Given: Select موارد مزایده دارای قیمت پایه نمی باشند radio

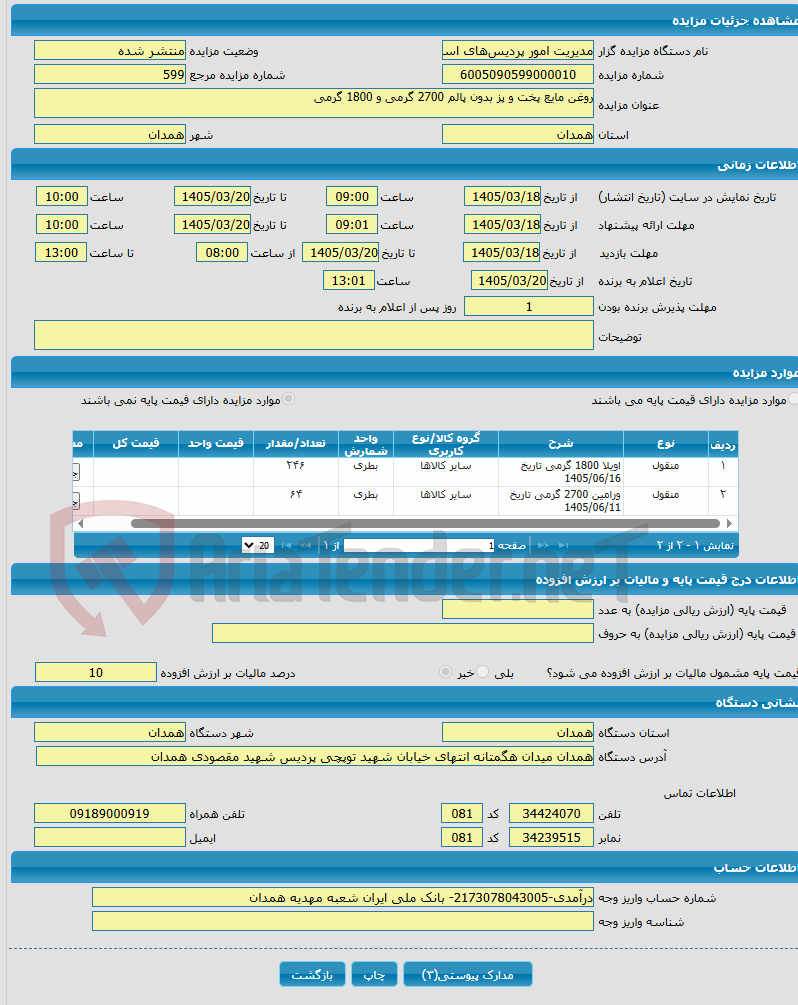Looking at the screenshot, I should 289,399.
